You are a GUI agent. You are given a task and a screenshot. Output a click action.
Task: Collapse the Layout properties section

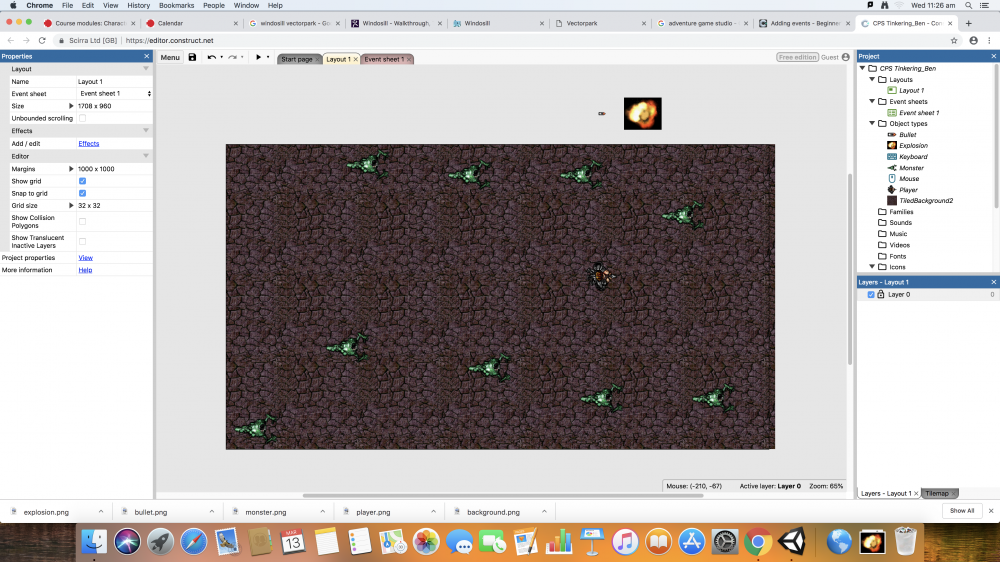(145, 69)
